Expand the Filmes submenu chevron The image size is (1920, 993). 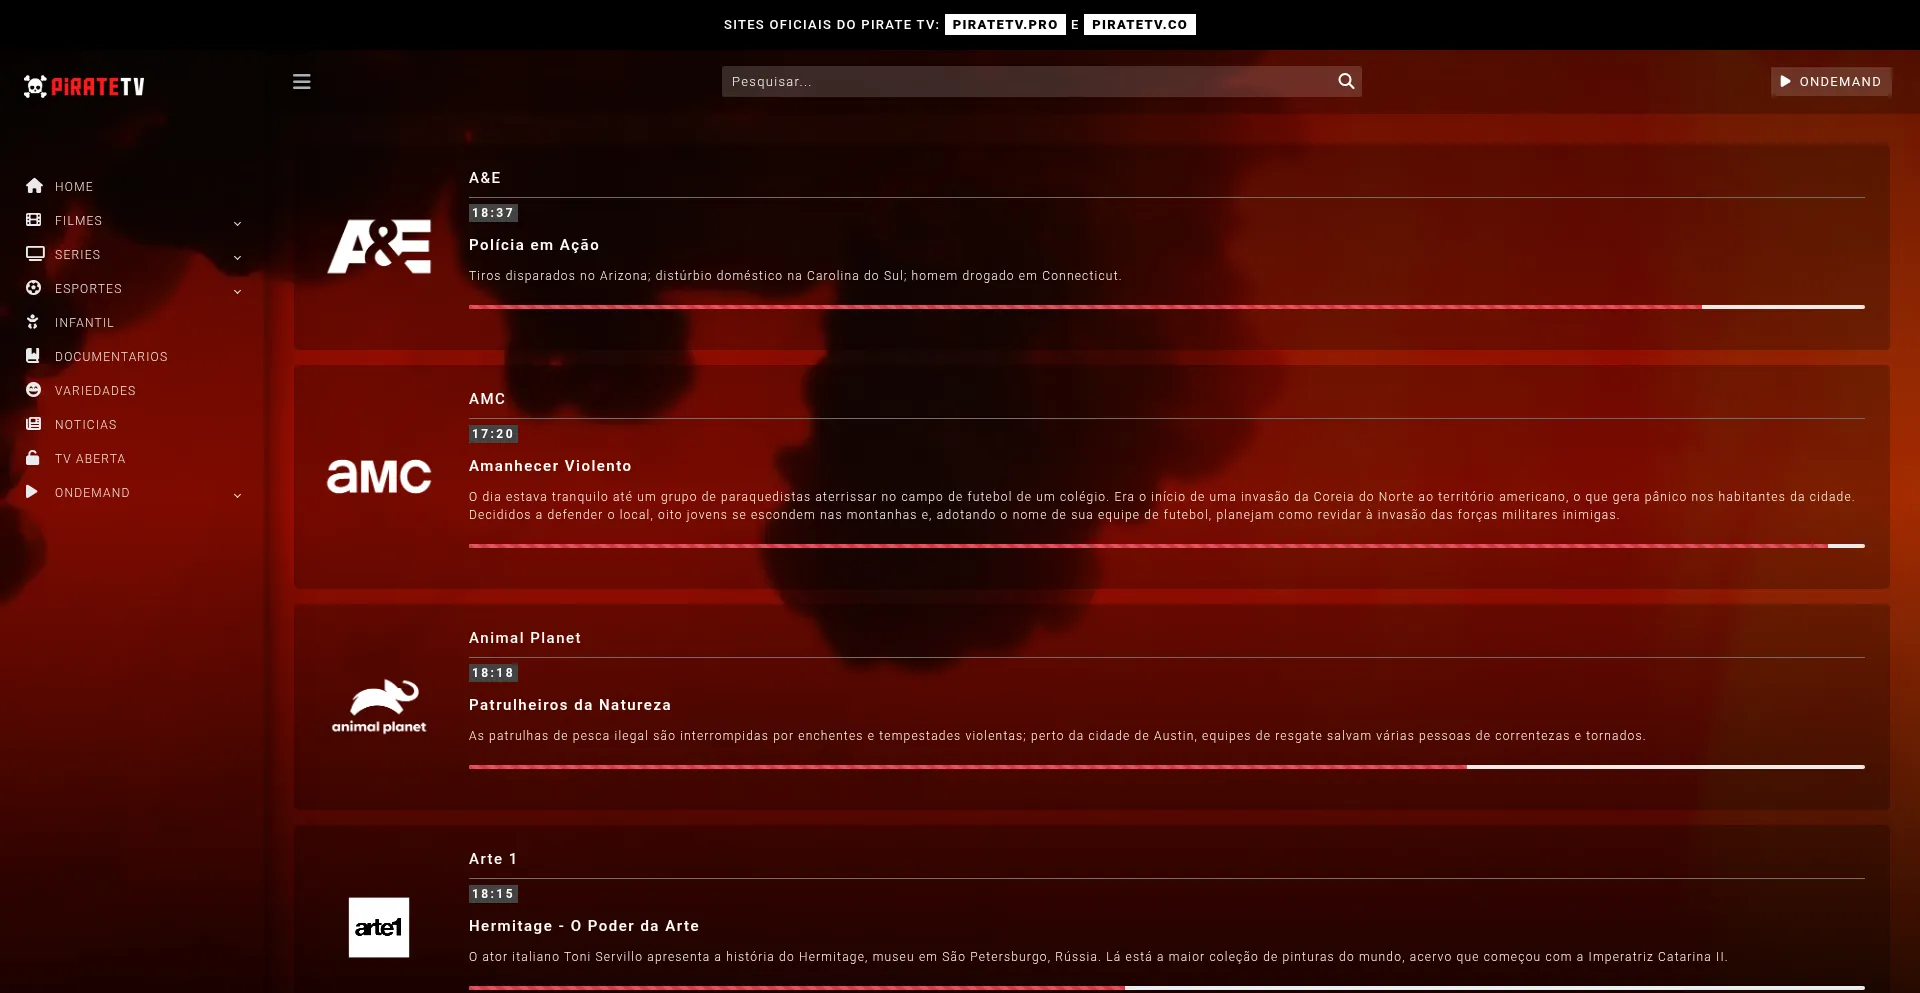coord(237,222)
